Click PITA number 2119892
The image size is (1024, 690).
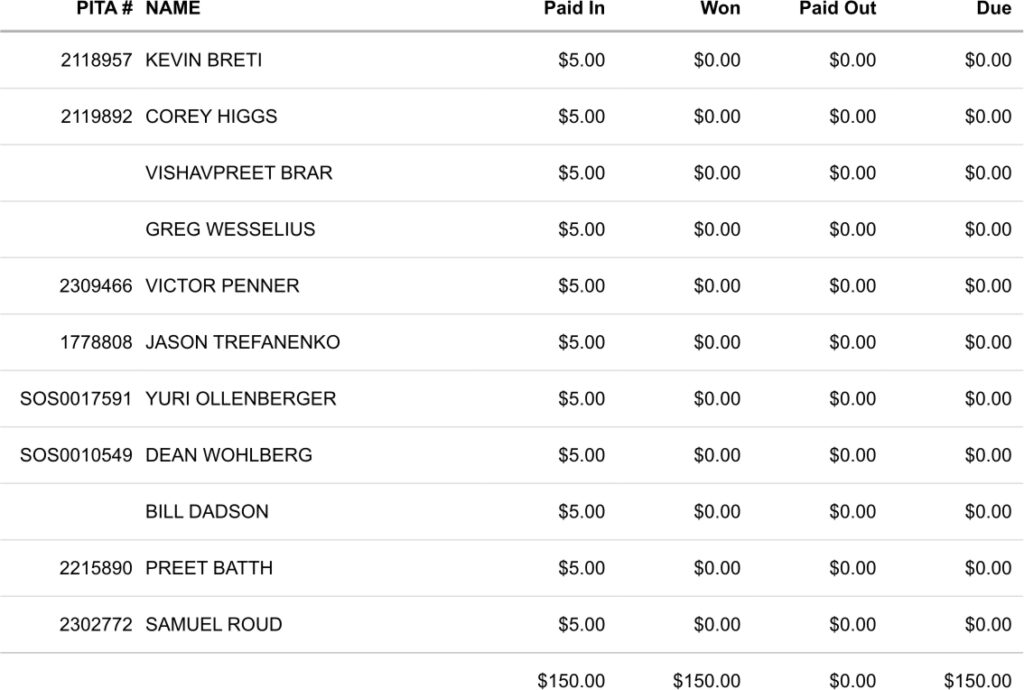pos(96,116)
